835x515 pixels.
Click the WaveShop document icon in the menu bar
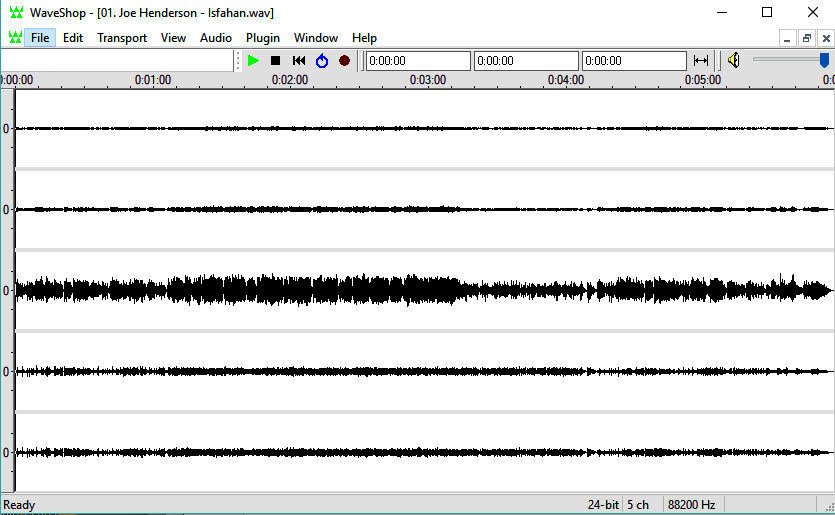pyautogui.click(x=15, y=37)
